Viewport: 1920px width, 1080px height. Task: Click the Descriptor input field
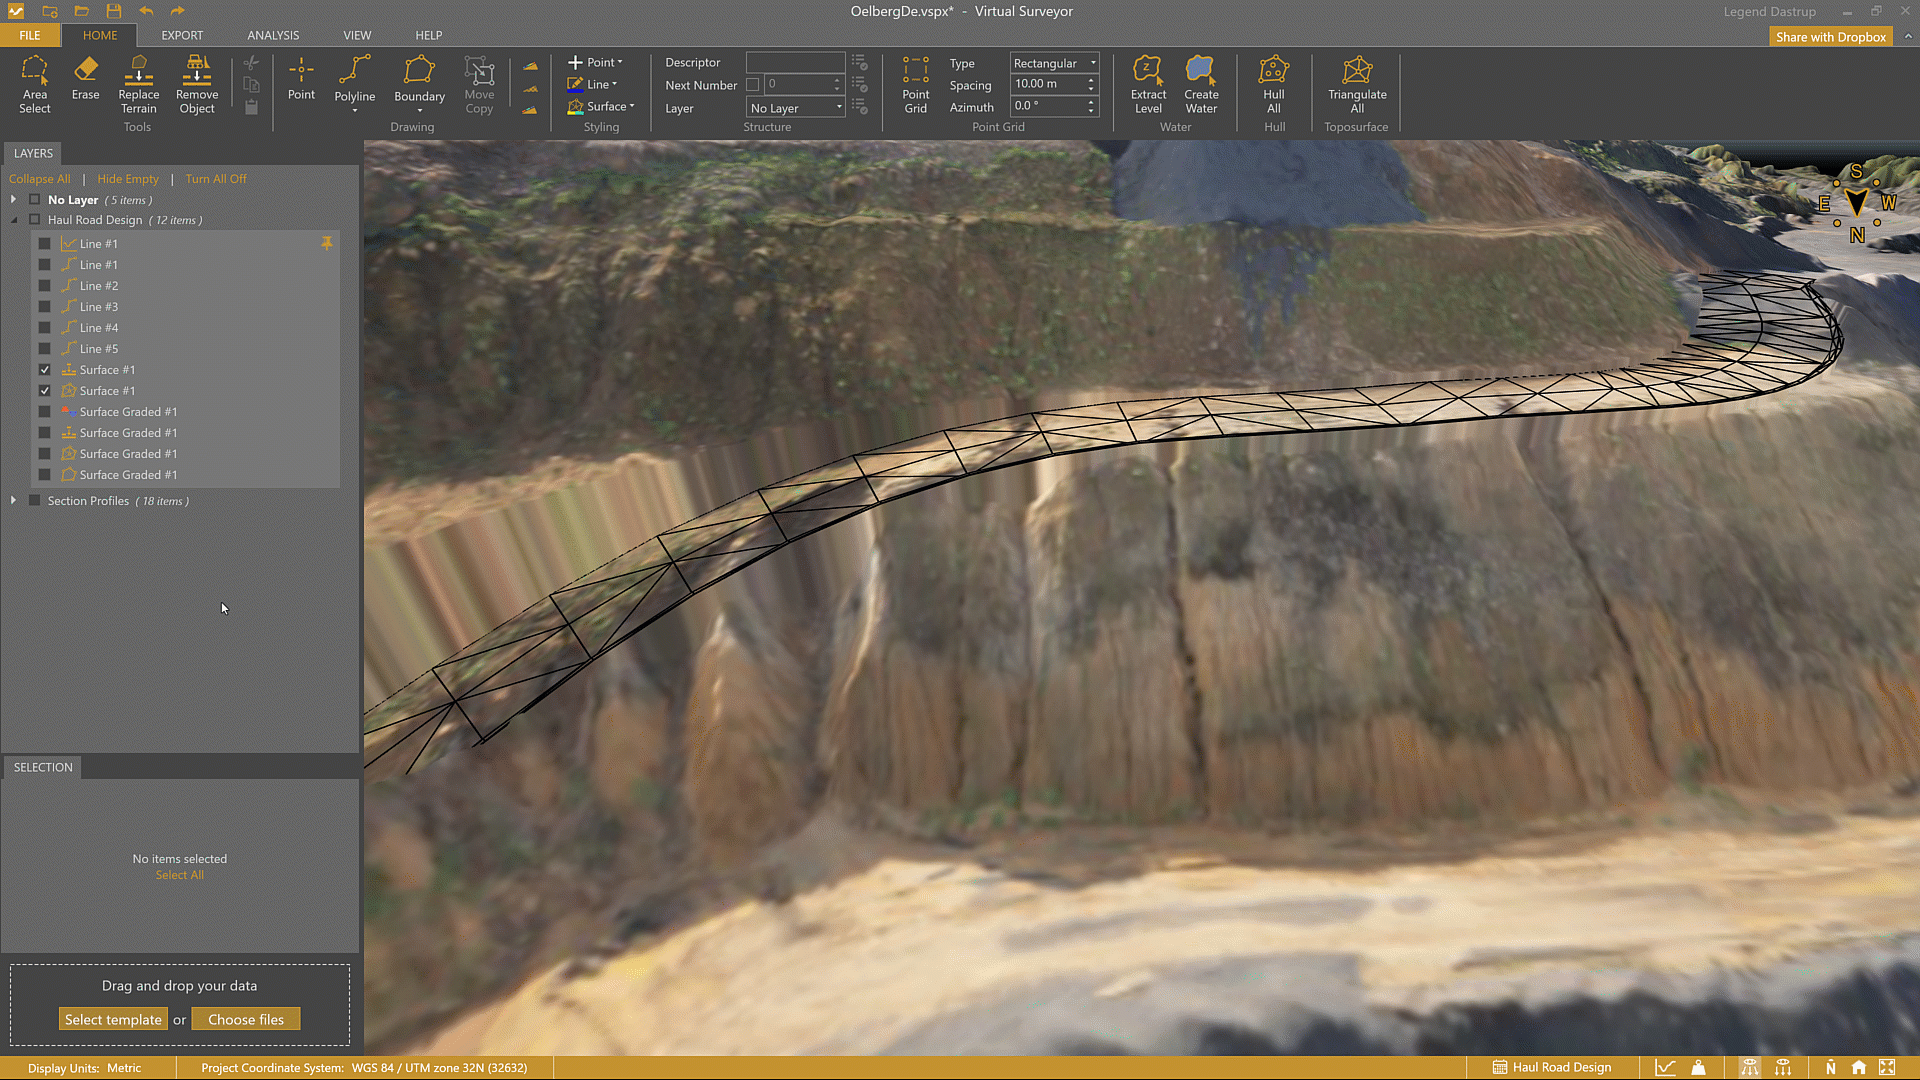[795, 62]
